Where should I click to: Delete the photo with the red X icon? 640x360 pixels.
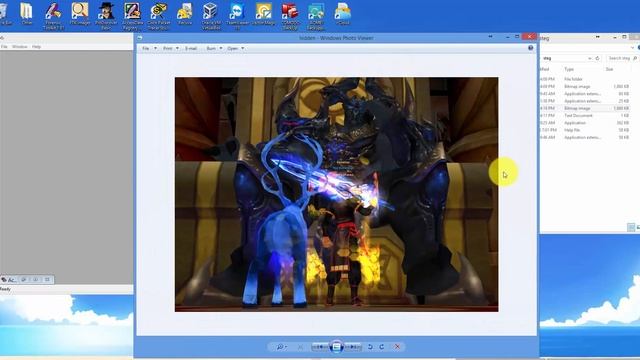(397, 347)
